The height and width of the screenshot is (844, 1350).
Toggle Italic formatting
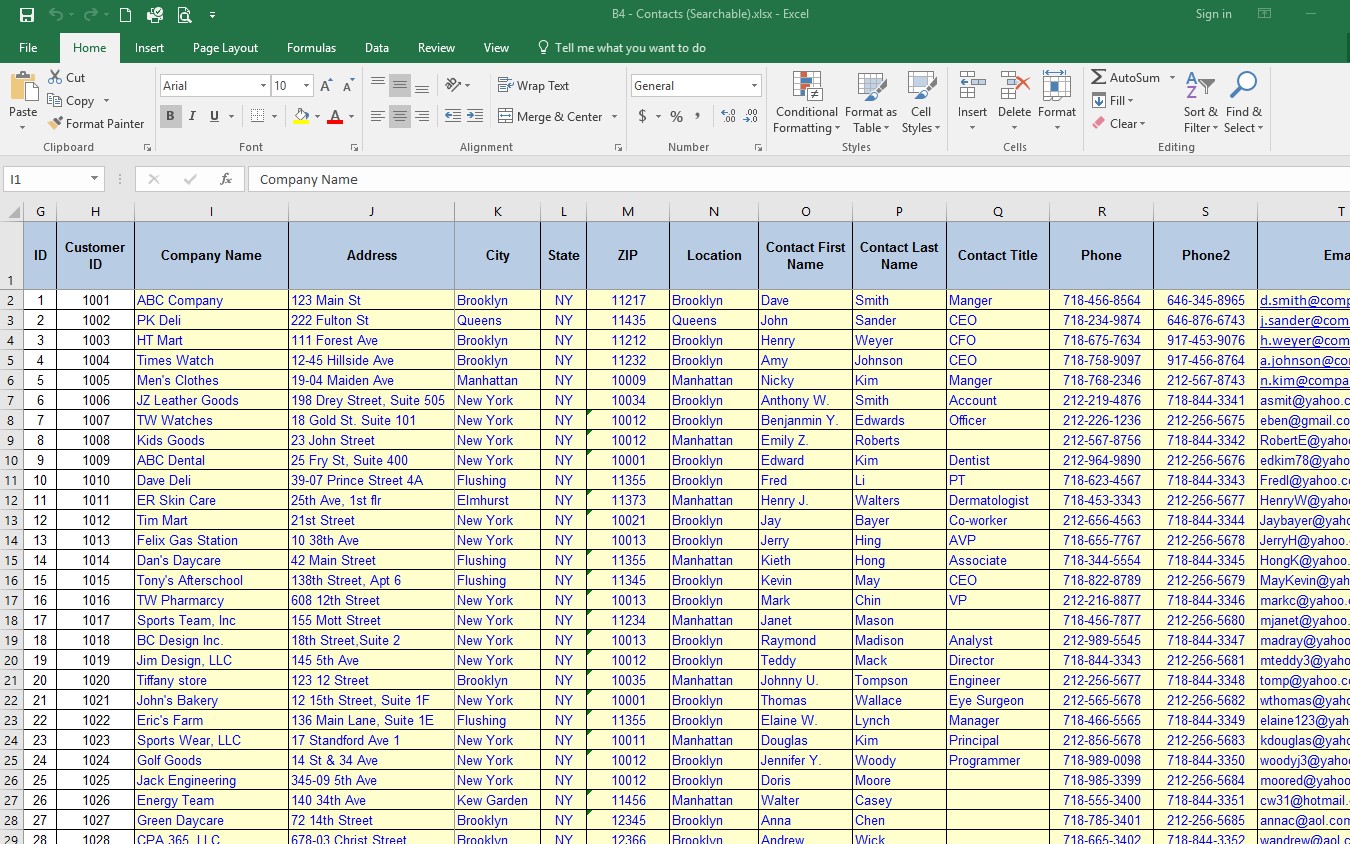pos(192,117)
